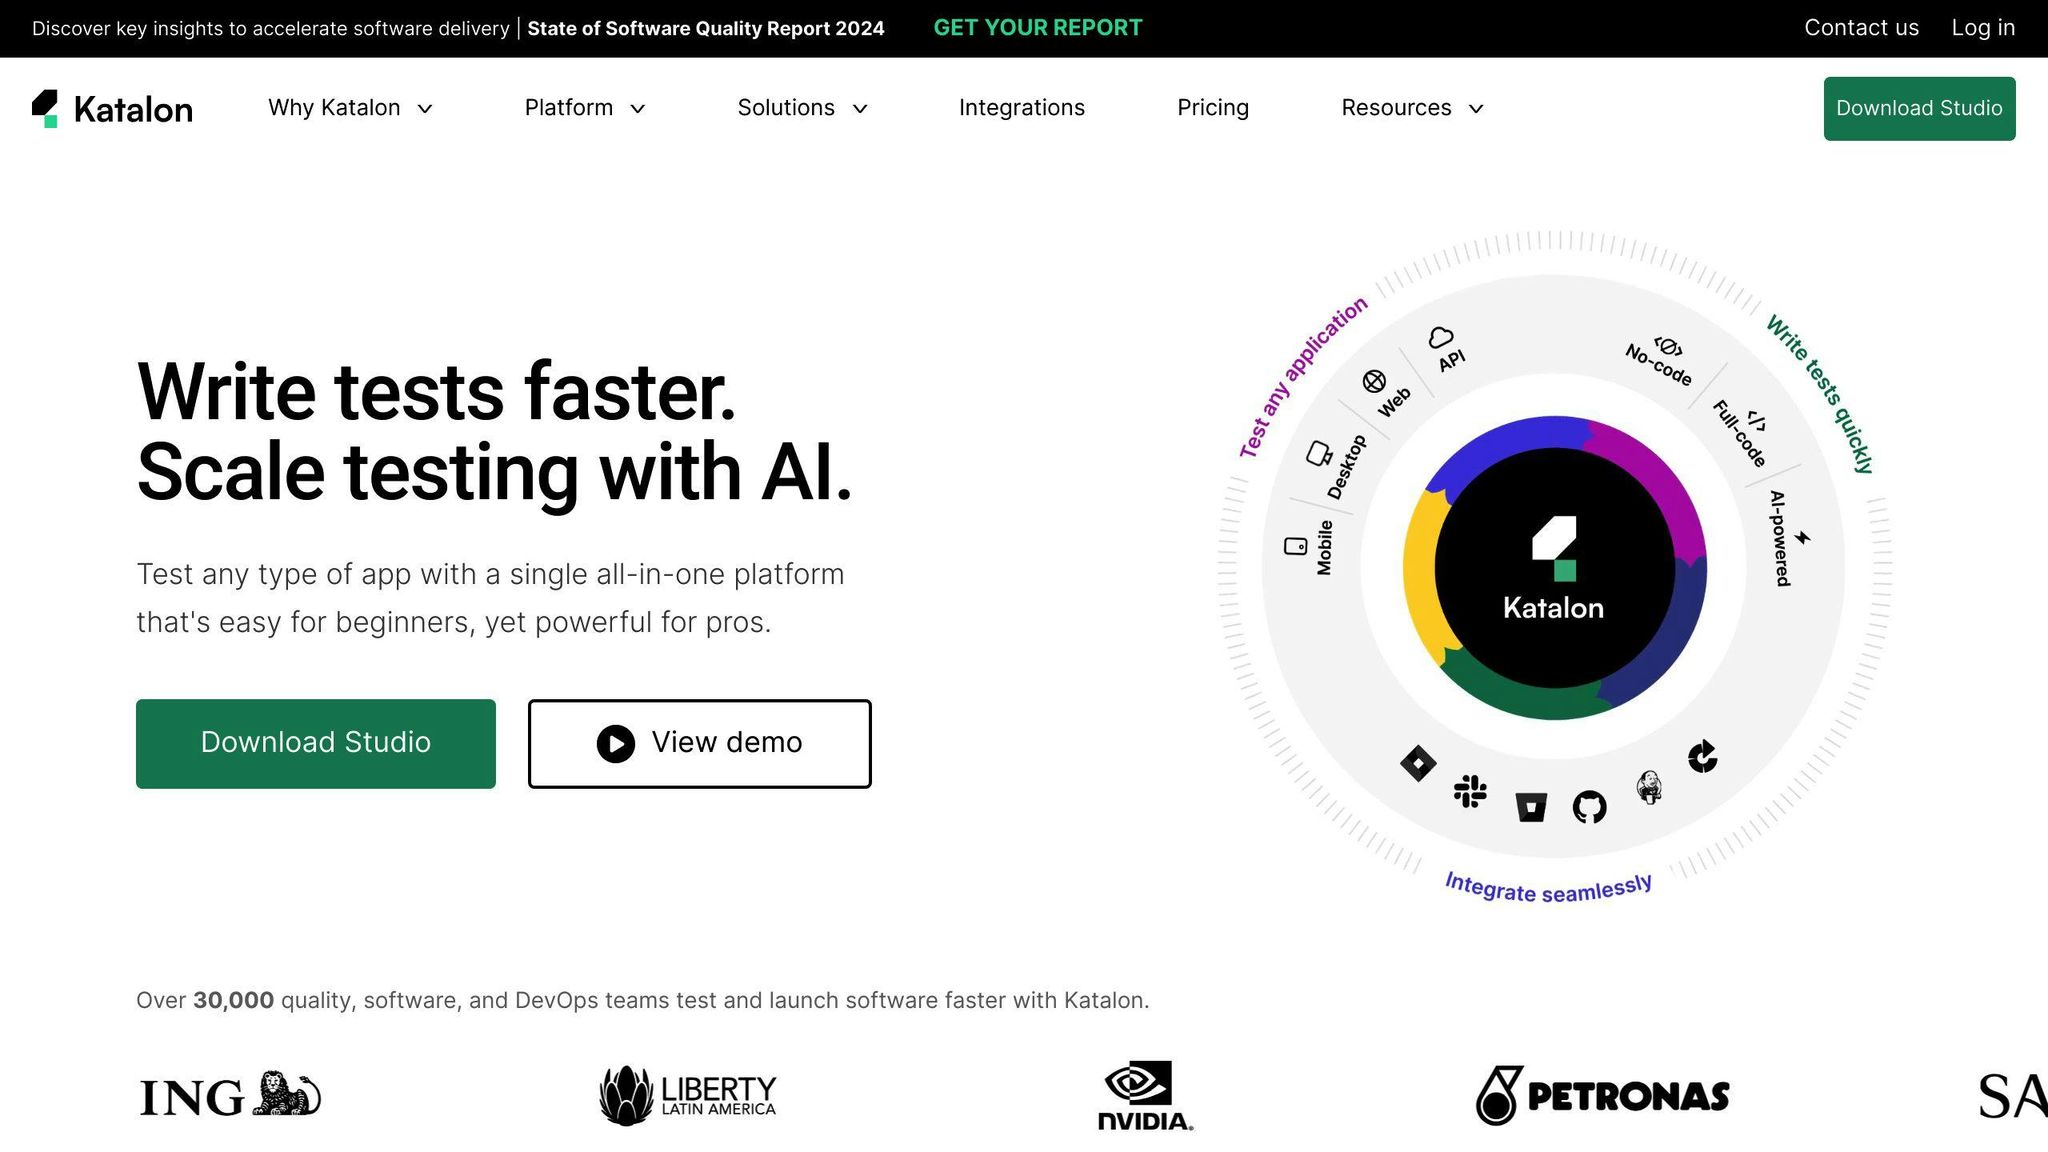
Task: Click the Jira diamond icon
Action: click(1418, 763)
